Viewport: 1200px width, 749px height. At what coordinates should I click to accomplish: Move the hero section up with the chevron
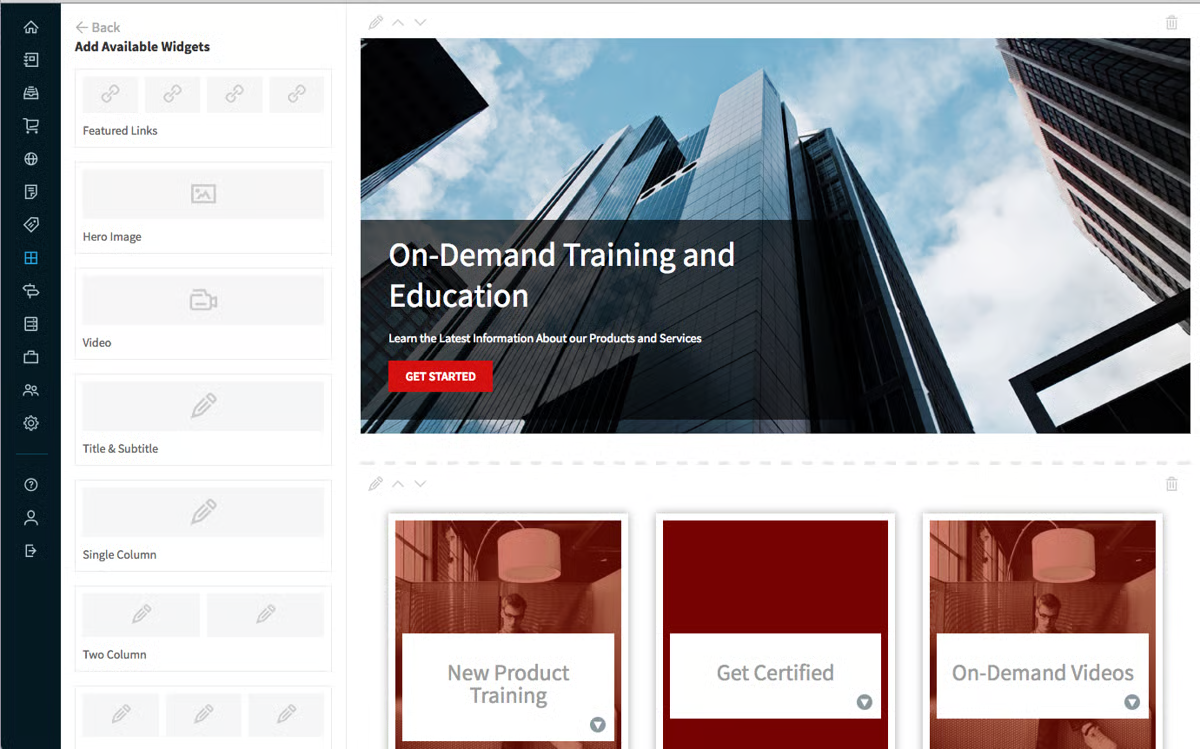(x=397, y=21)
